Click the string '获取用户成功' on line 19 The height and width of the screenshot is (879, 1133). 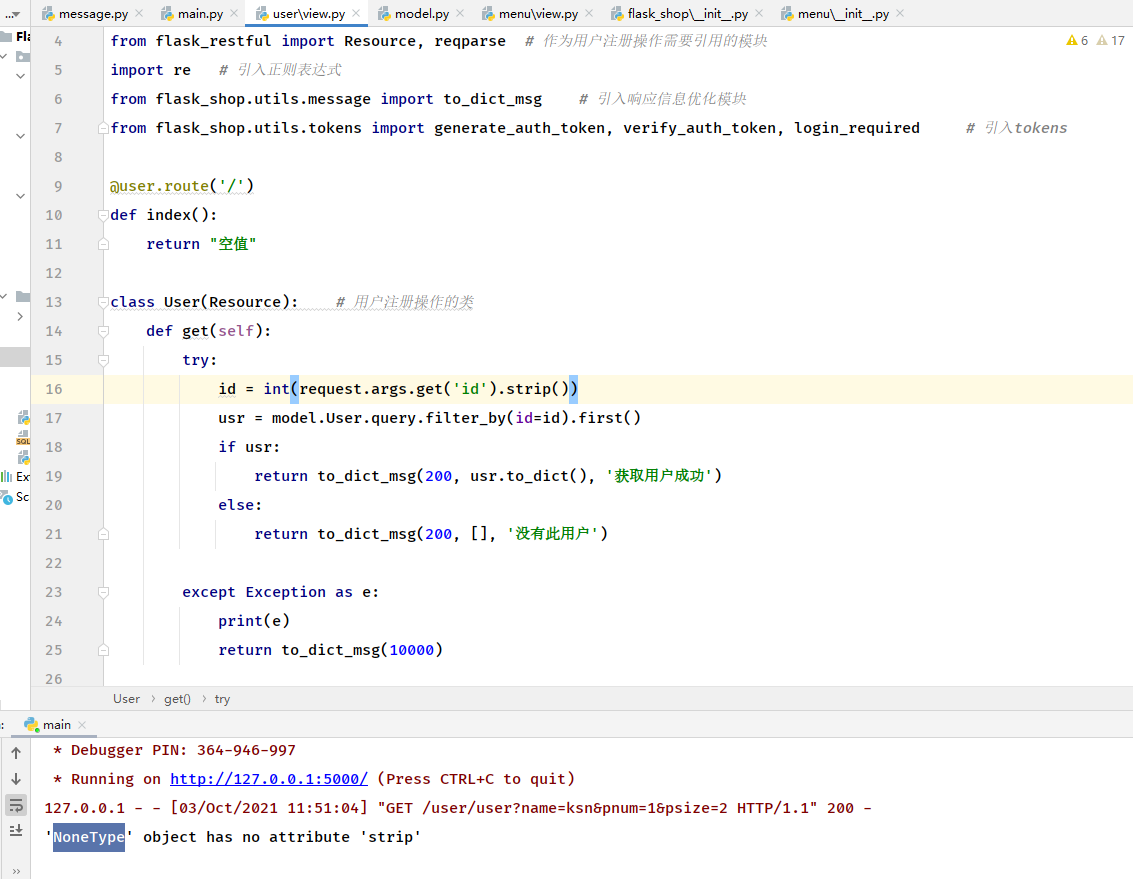659,476
